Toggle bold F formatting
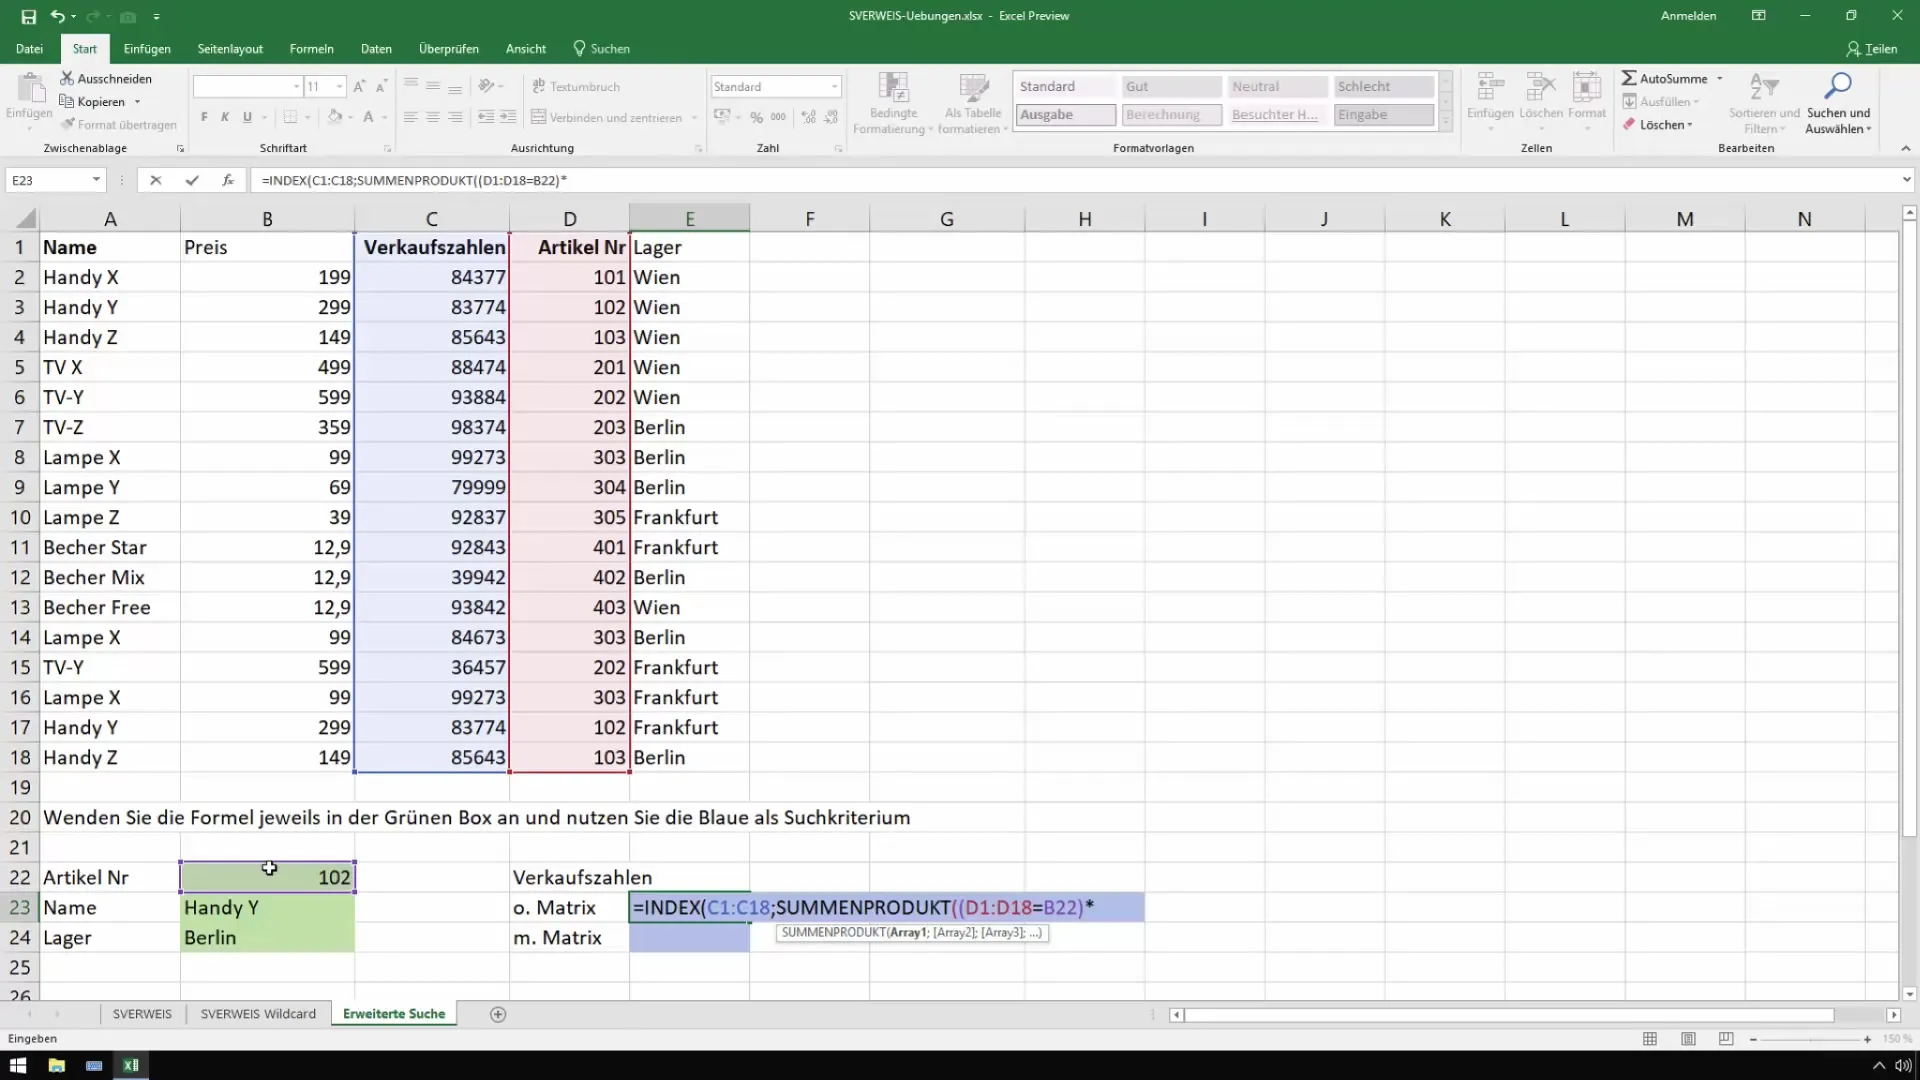 (x=204, y=117)
